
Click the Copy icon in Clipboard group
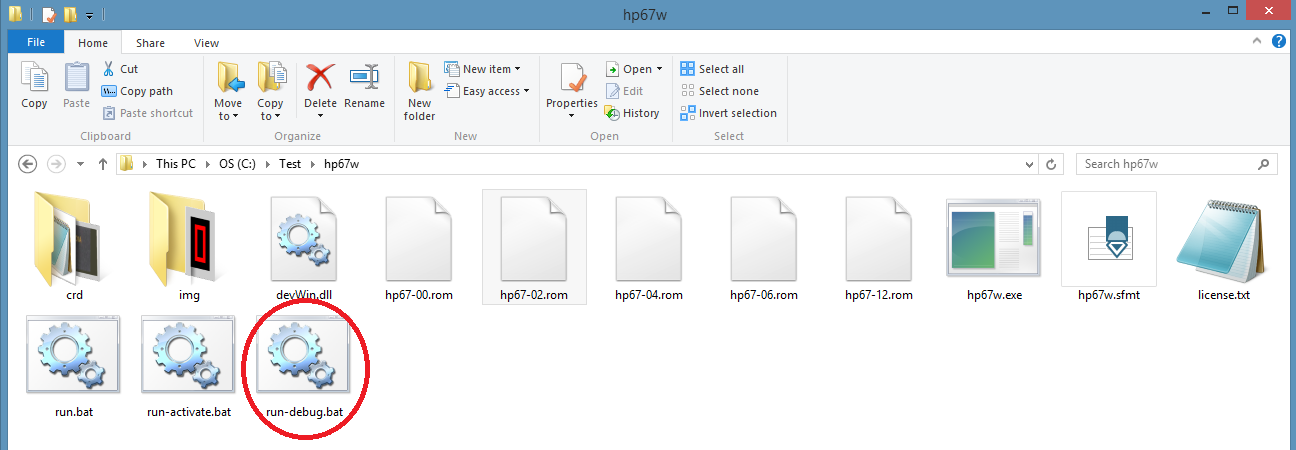[34, 86]
